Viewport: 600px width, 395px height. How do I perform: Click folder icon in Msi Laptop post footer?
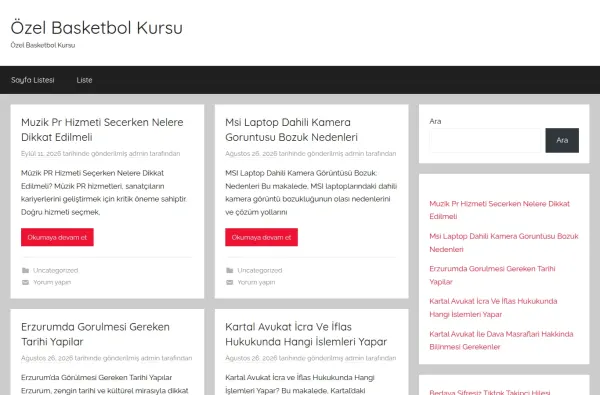[230, 270]
